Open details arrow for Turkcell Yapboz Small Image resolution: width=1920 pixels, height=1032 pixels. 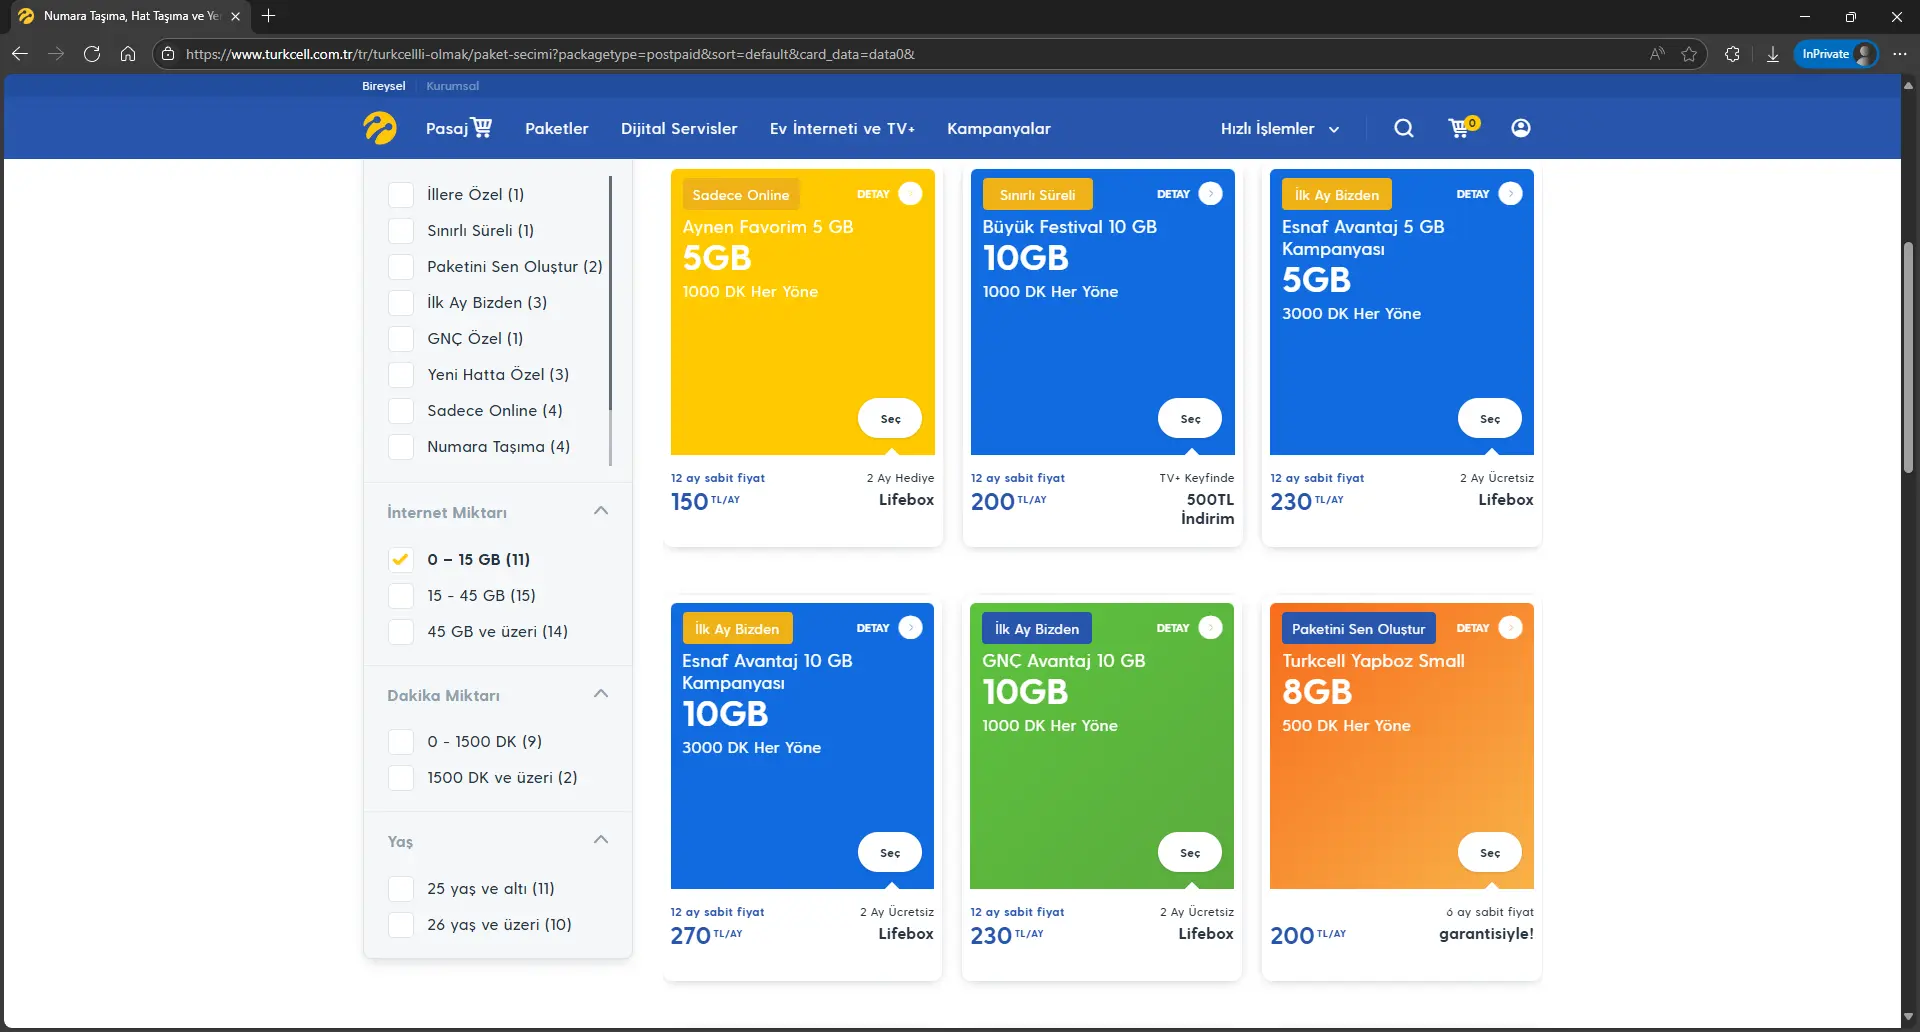tap(1510, 628)
